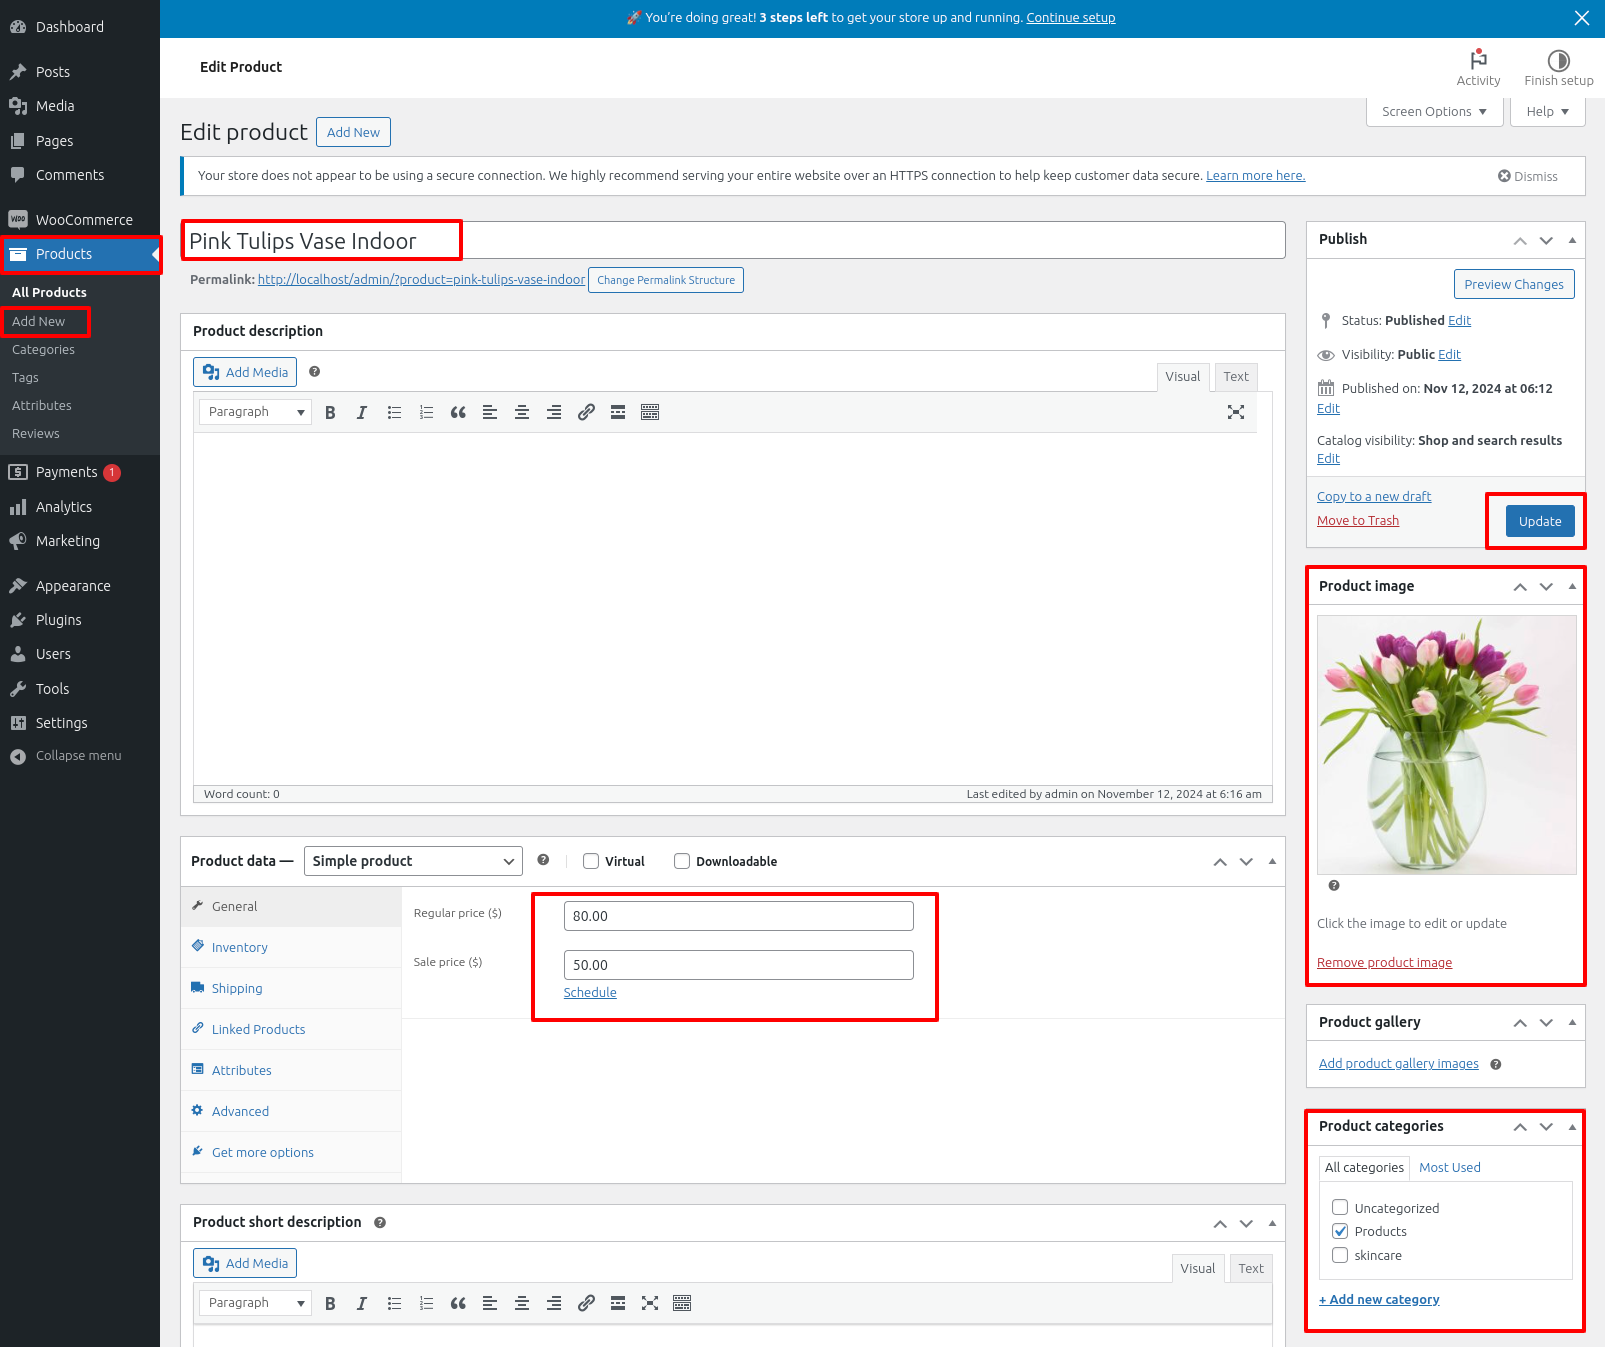Open Analytics in the sidebar menu

point(64,507)
